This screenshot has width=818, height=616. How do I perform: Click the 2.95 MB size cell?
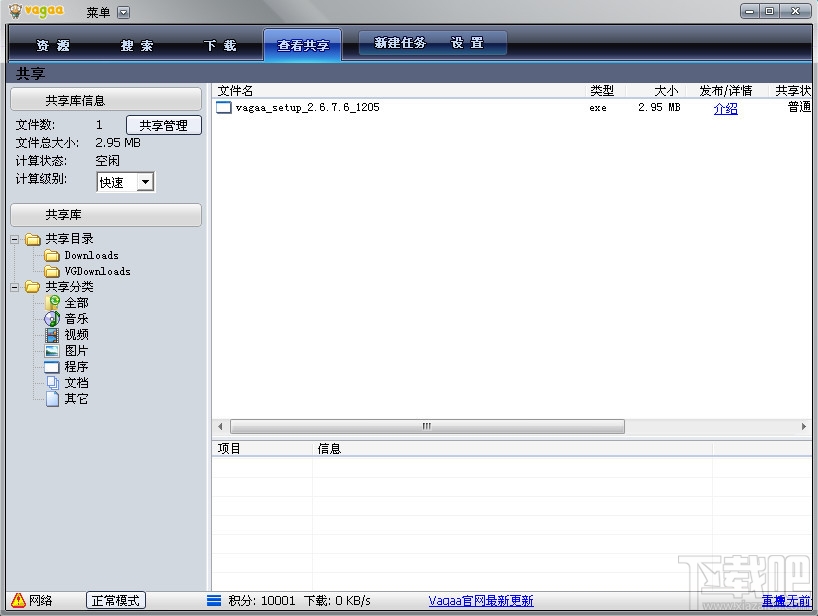point(659,107)
